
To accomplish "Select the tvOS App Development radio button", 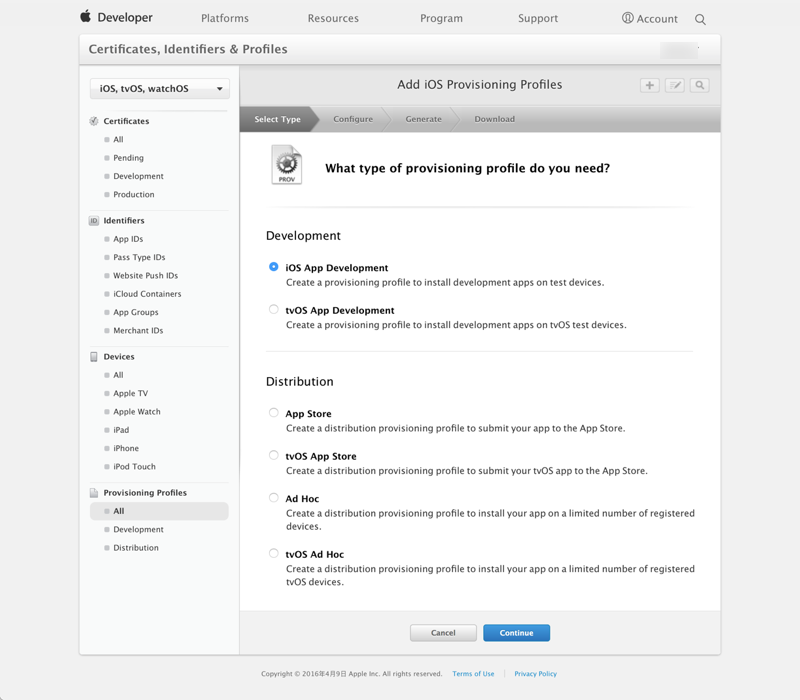I will click(x=274, y=310).
